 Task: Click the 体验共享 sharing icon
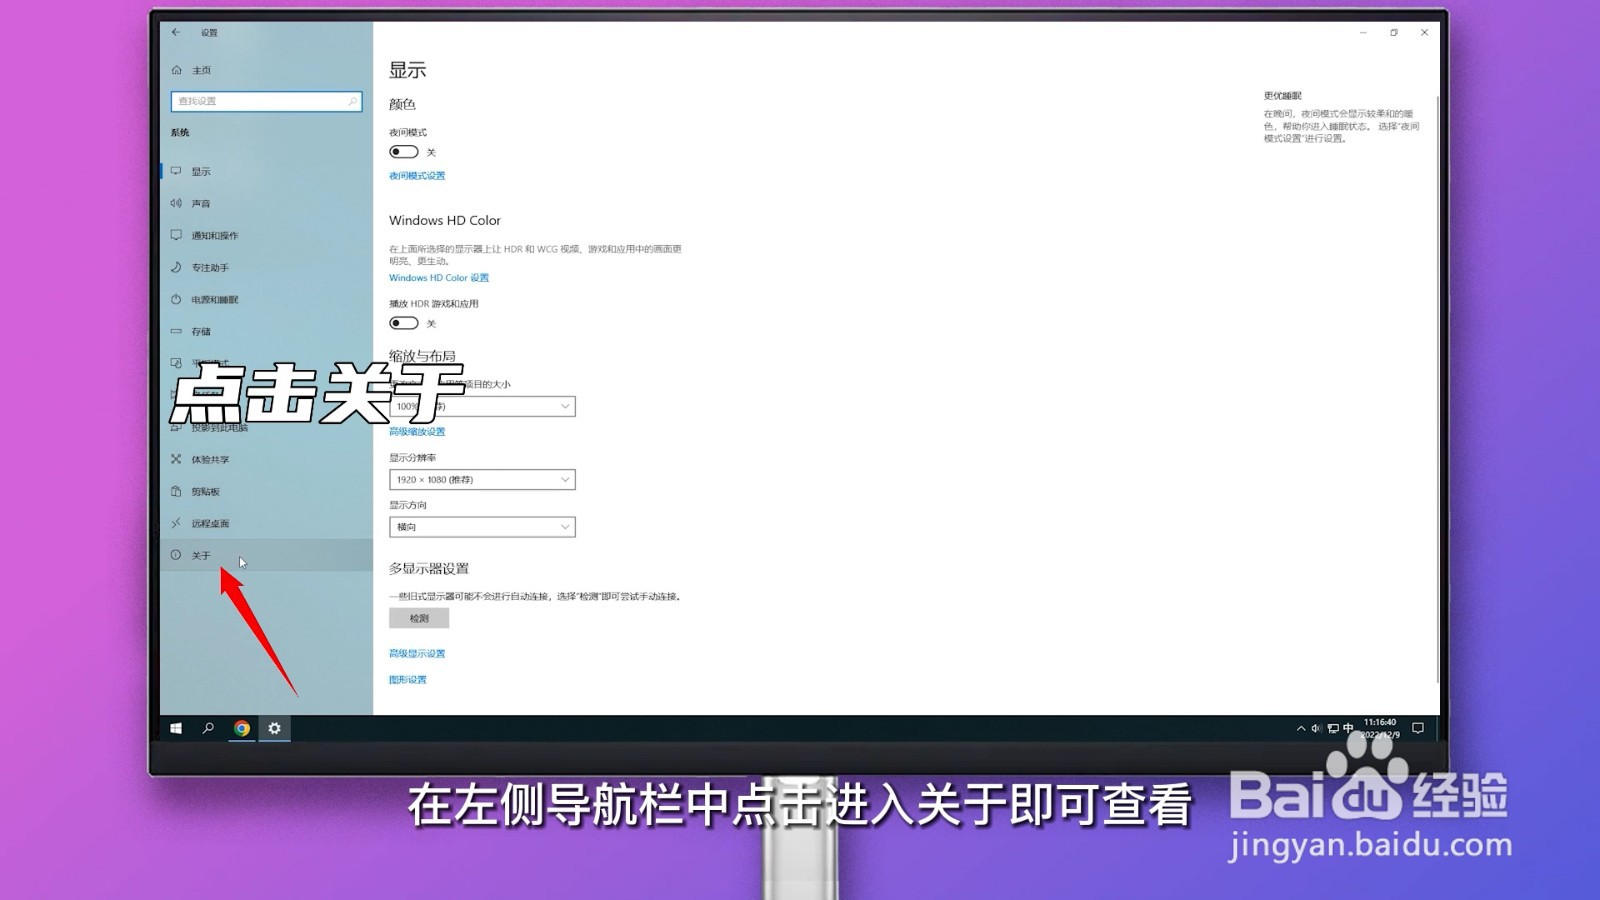(x=176, y=459)
